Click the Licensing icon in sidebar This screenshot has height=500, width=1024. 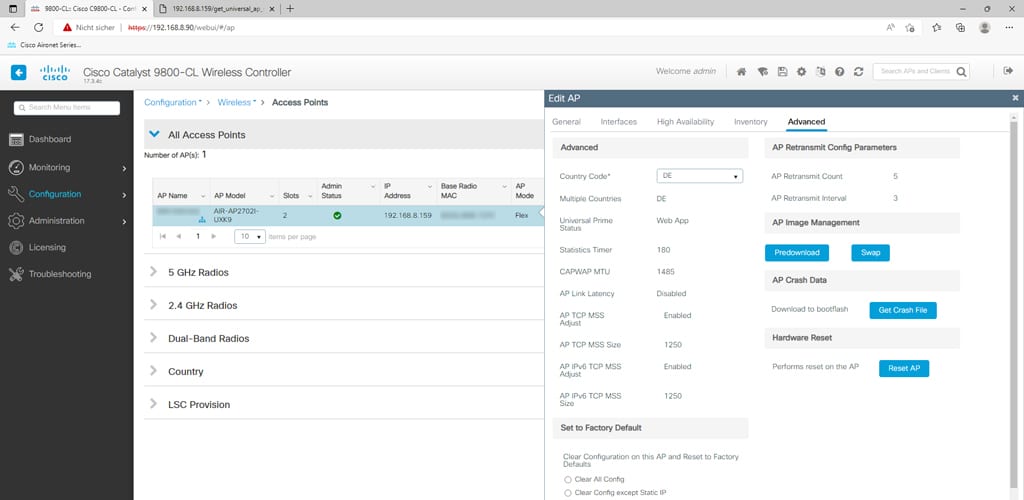coord(16,248)
